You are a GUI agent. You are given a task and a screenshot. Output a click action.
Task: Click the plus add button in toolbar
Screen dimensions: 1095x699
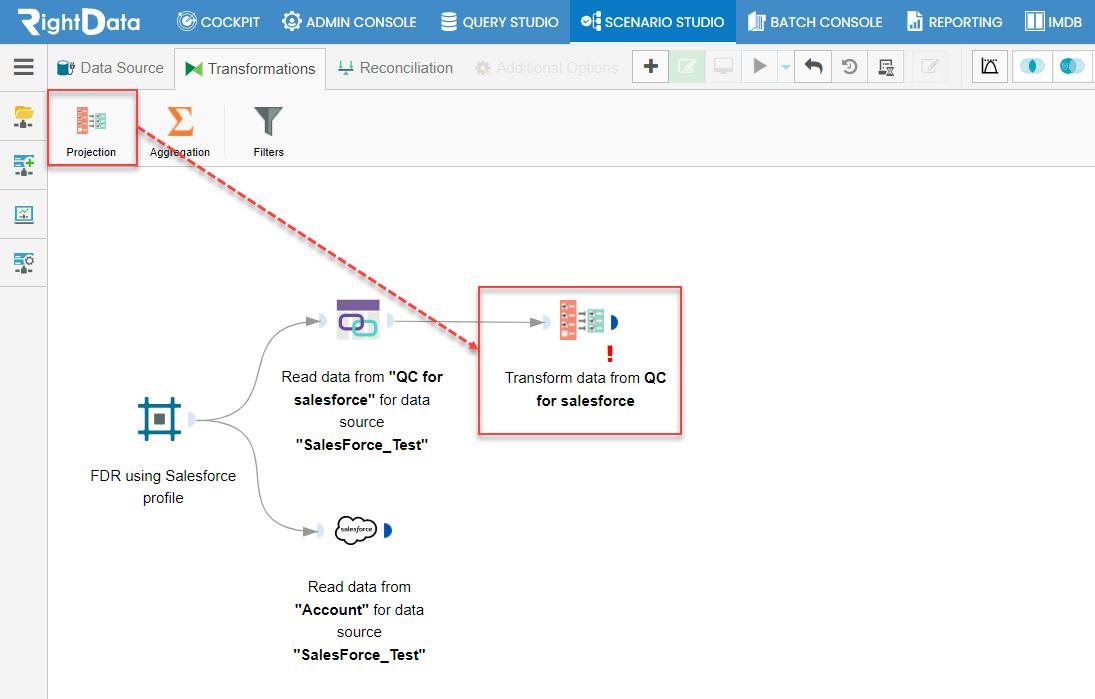tap(650, 66)
